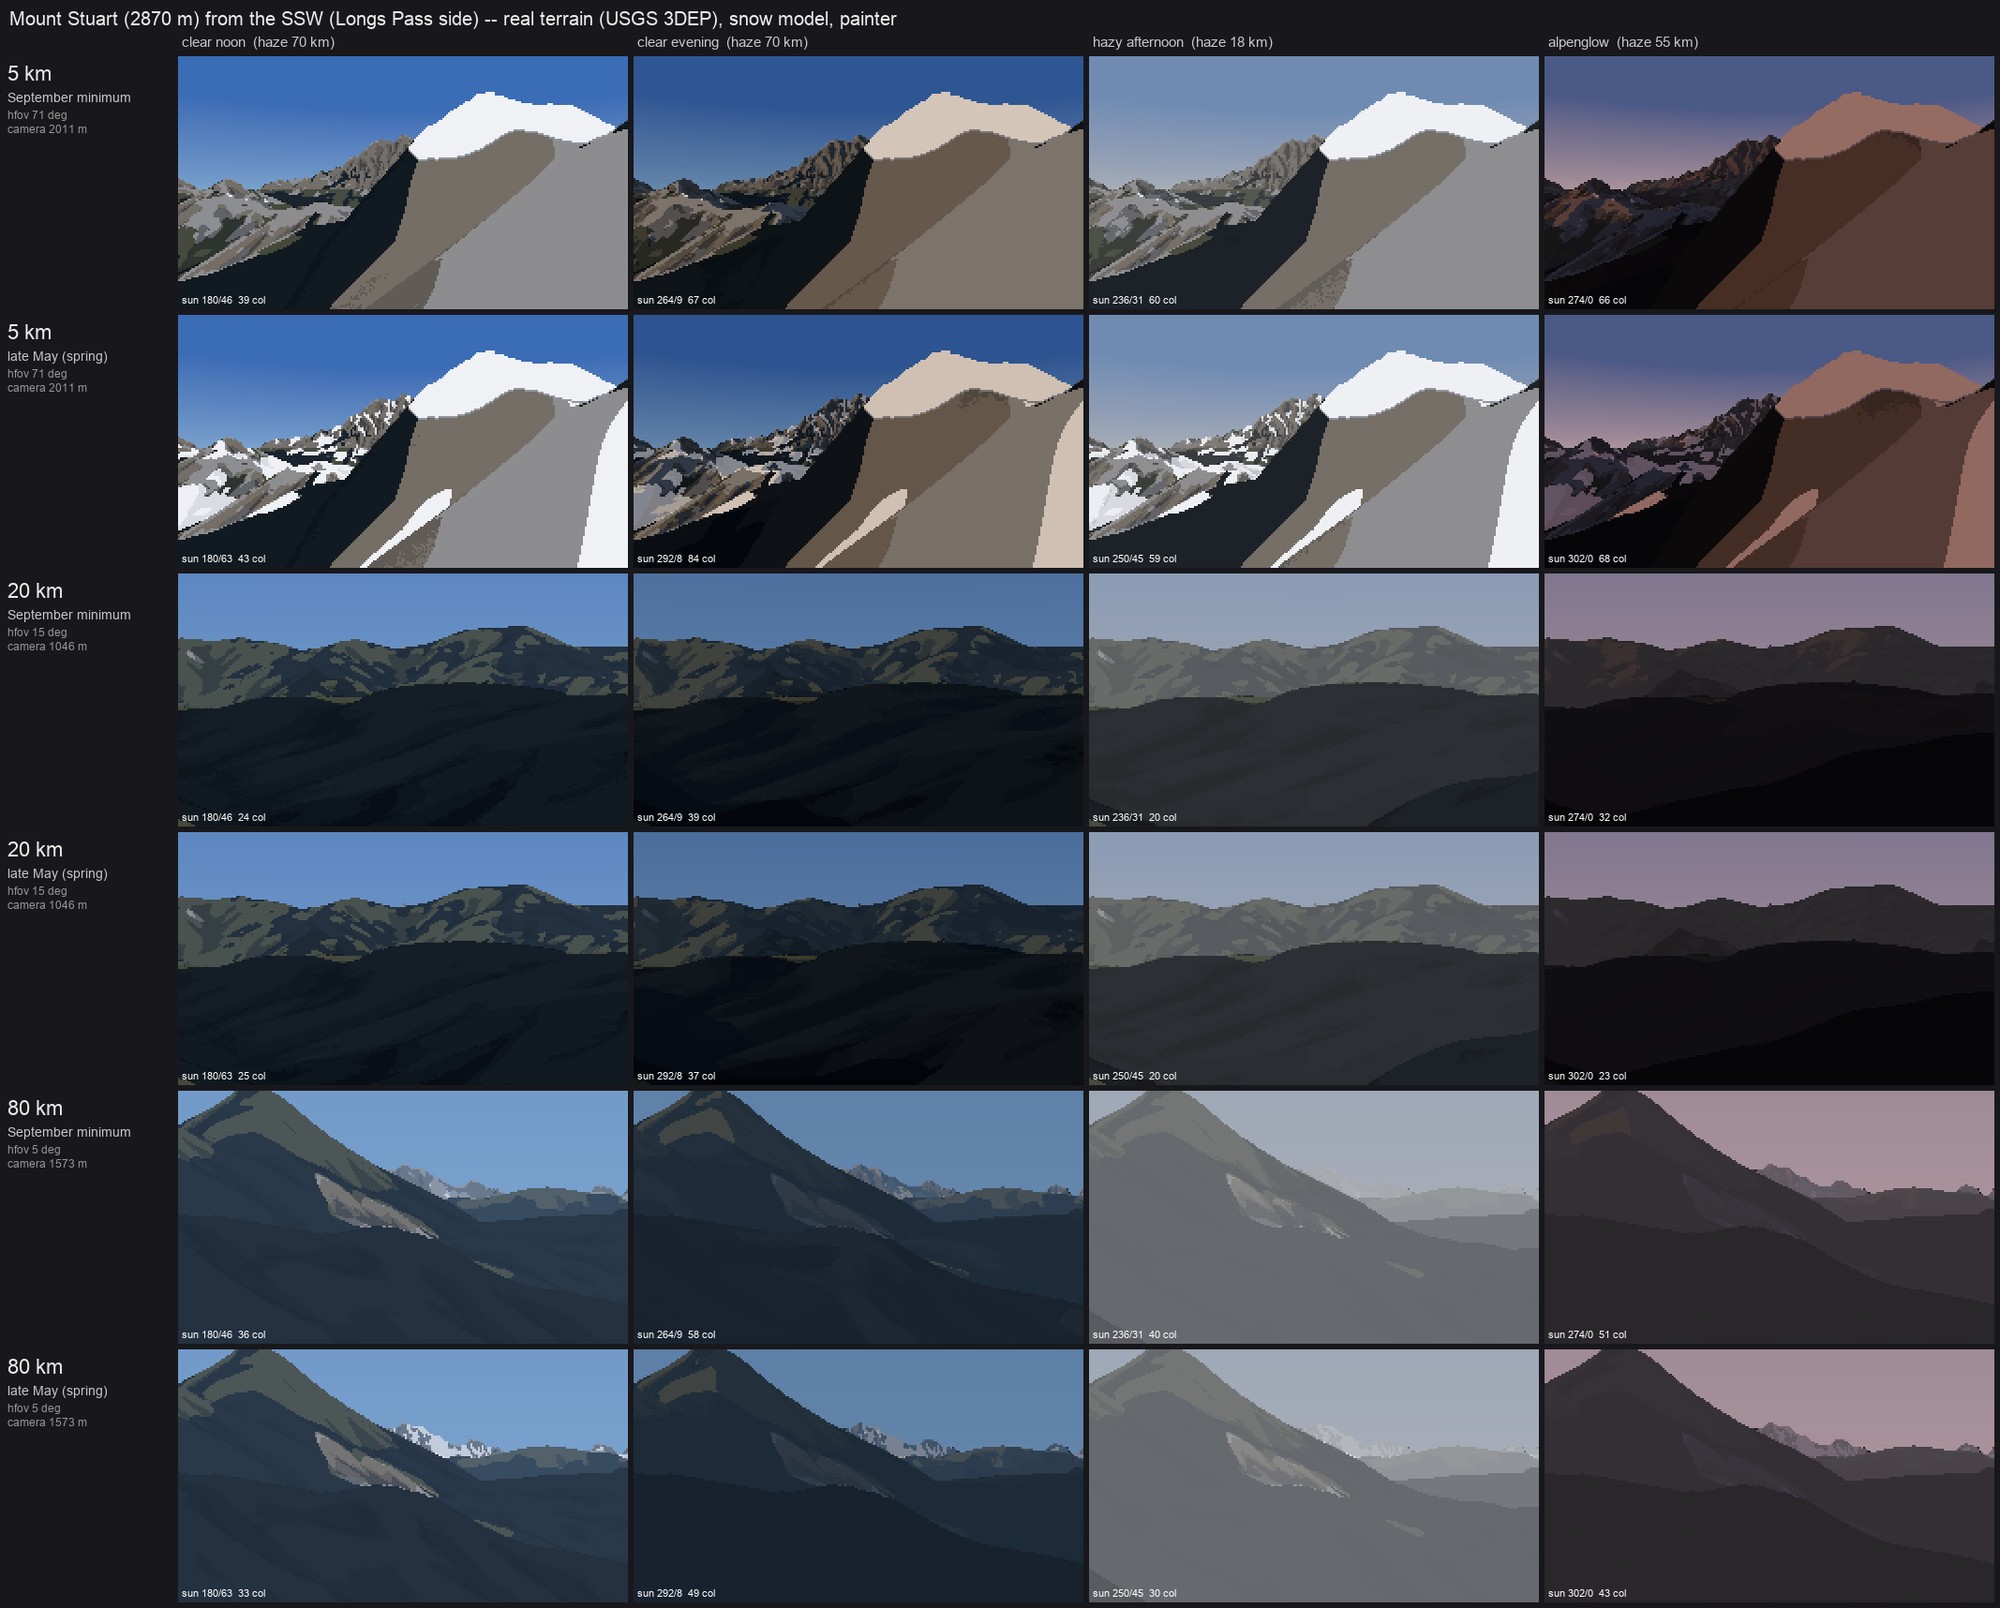Choose the 80 km late May clear evening panel
The height and width of the screenshot is (1608, 2000).
pos(858,1476)
